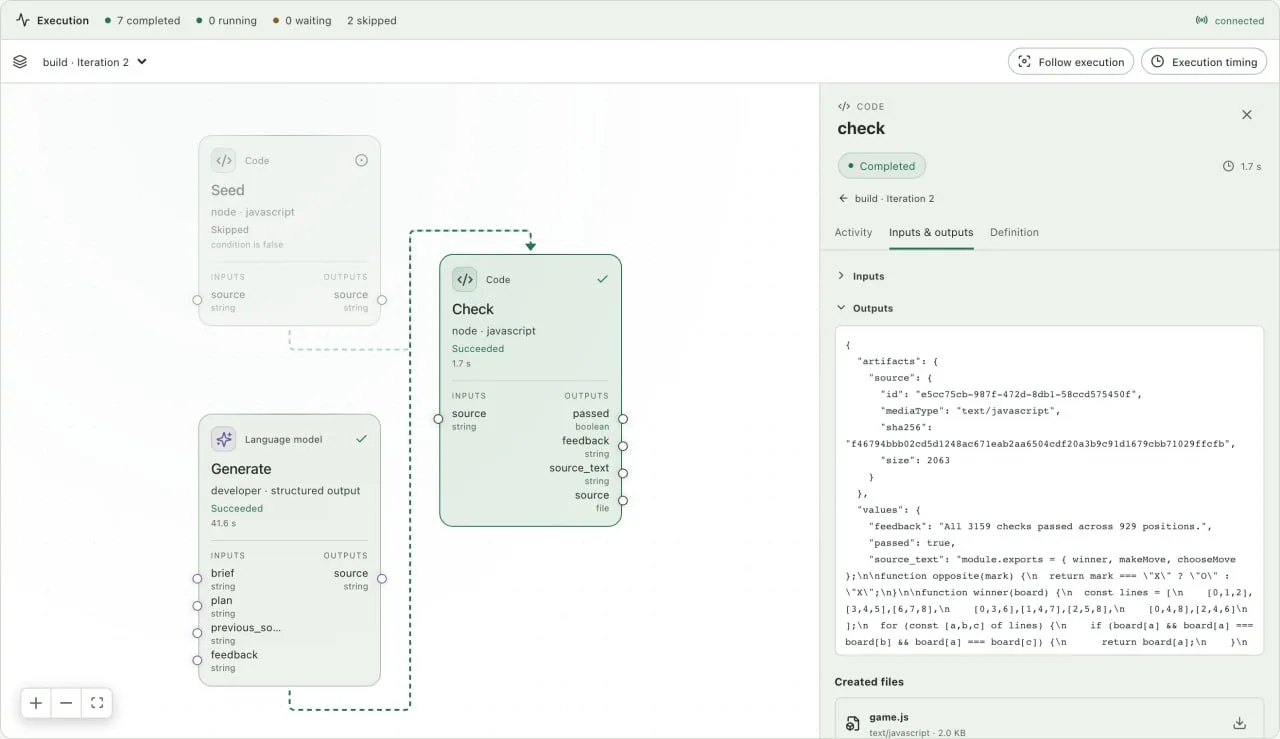Click the game.js file type icon

pyautogui.click(x=853, y=724)
